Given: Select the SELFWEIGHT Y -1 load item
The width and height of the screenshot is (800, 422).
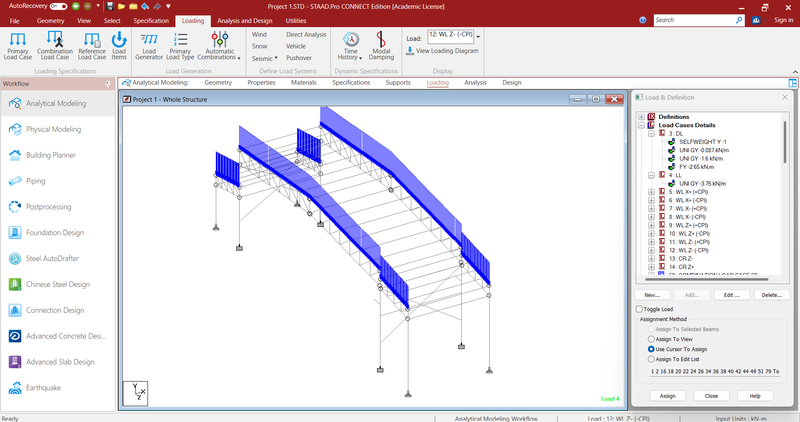Looking at the screenshot, I should (x=703, y=142).
